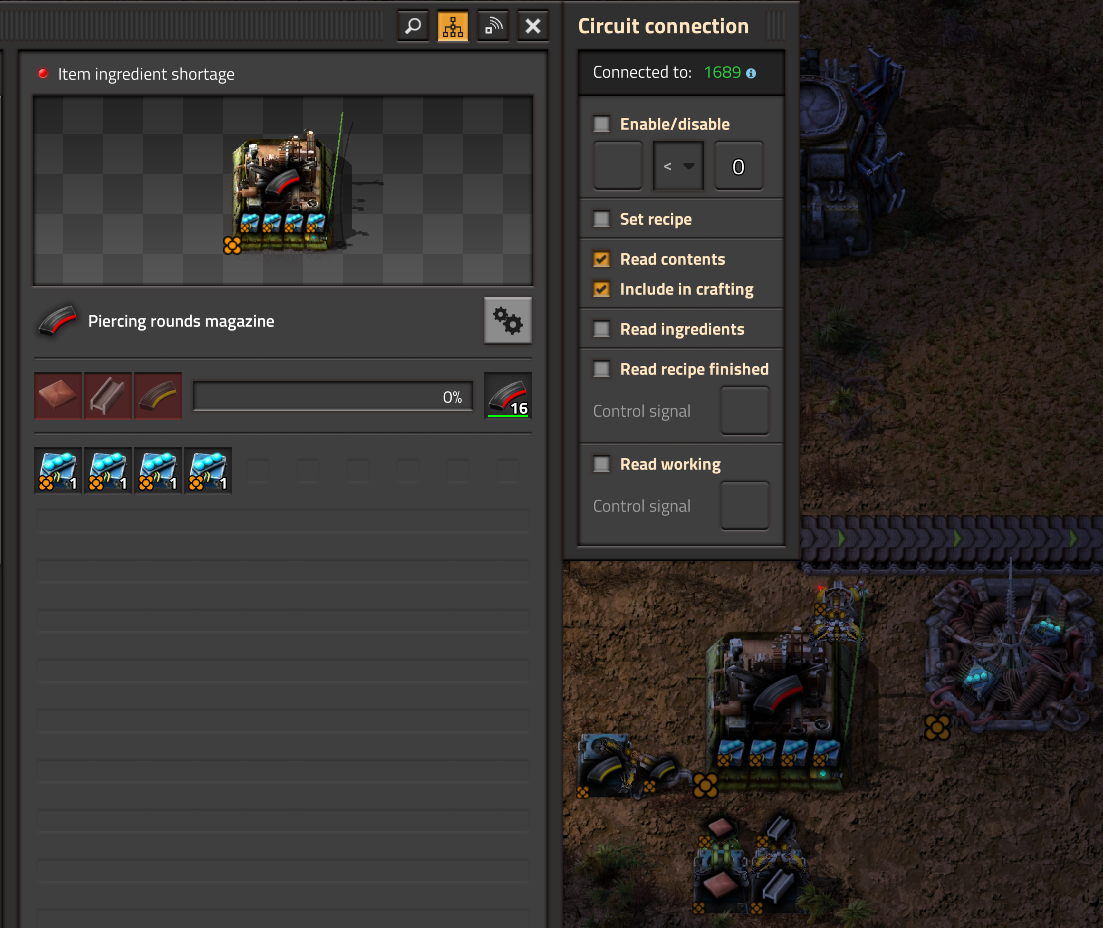The image size is (1103, 928).
Task: Click the piercing rounds output slot showing 16
Action: pyautogui.click(x=508, y=396)
